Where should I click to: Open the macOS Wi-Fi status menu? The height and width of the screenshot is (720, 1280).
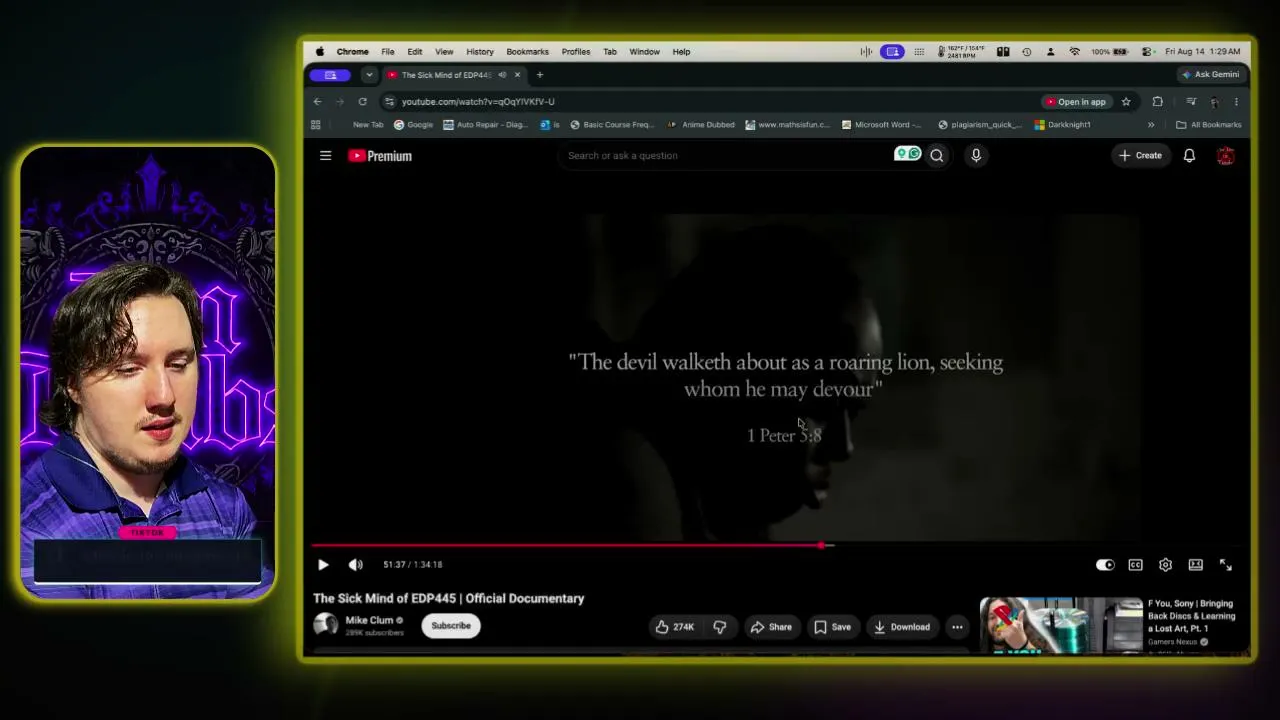[1075, 52]
